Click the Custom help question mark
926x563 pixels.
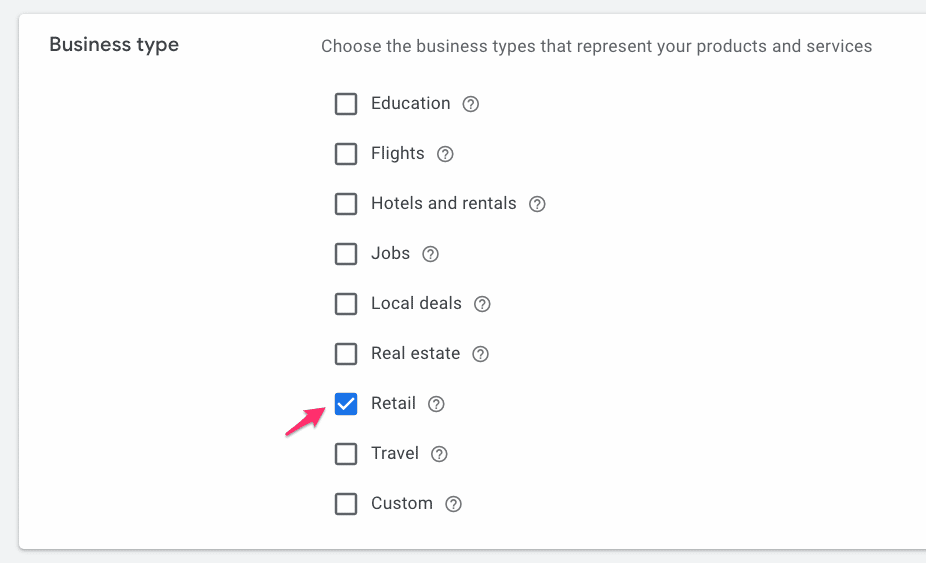(453, 504)
